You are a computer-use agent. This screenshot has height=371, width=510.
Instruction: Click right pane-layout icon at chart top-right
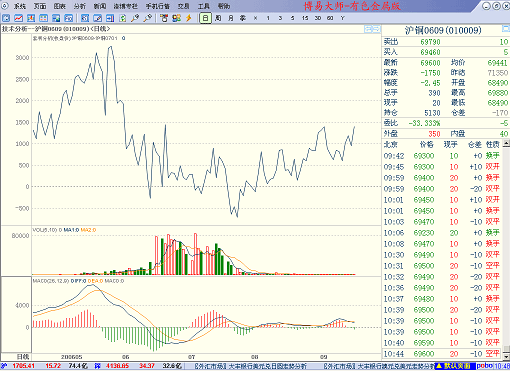click(x=376, y=29)
